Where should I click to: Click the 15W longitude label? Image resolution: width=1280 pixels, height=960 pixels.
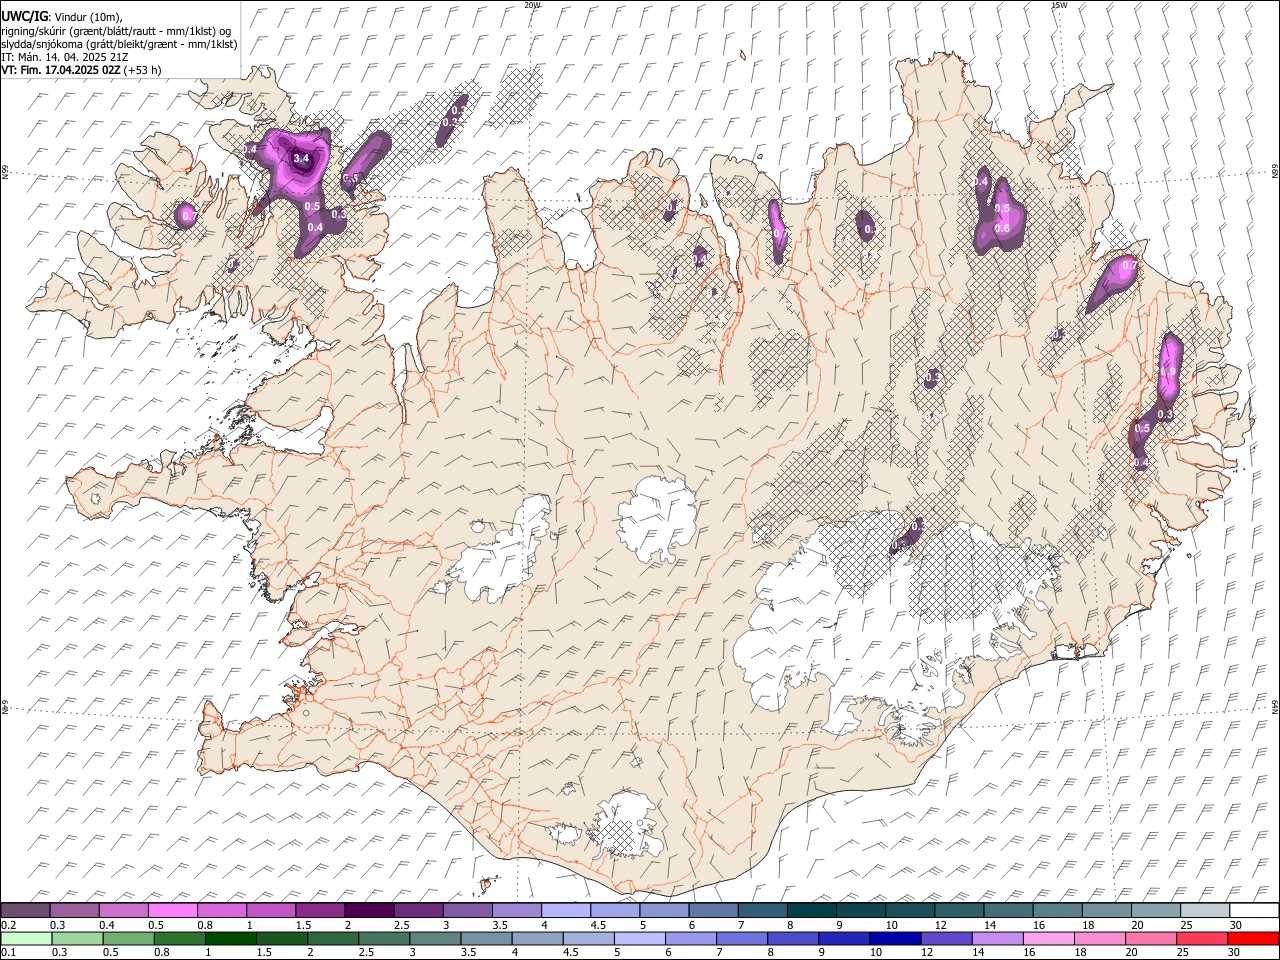tap(1060, 5)
